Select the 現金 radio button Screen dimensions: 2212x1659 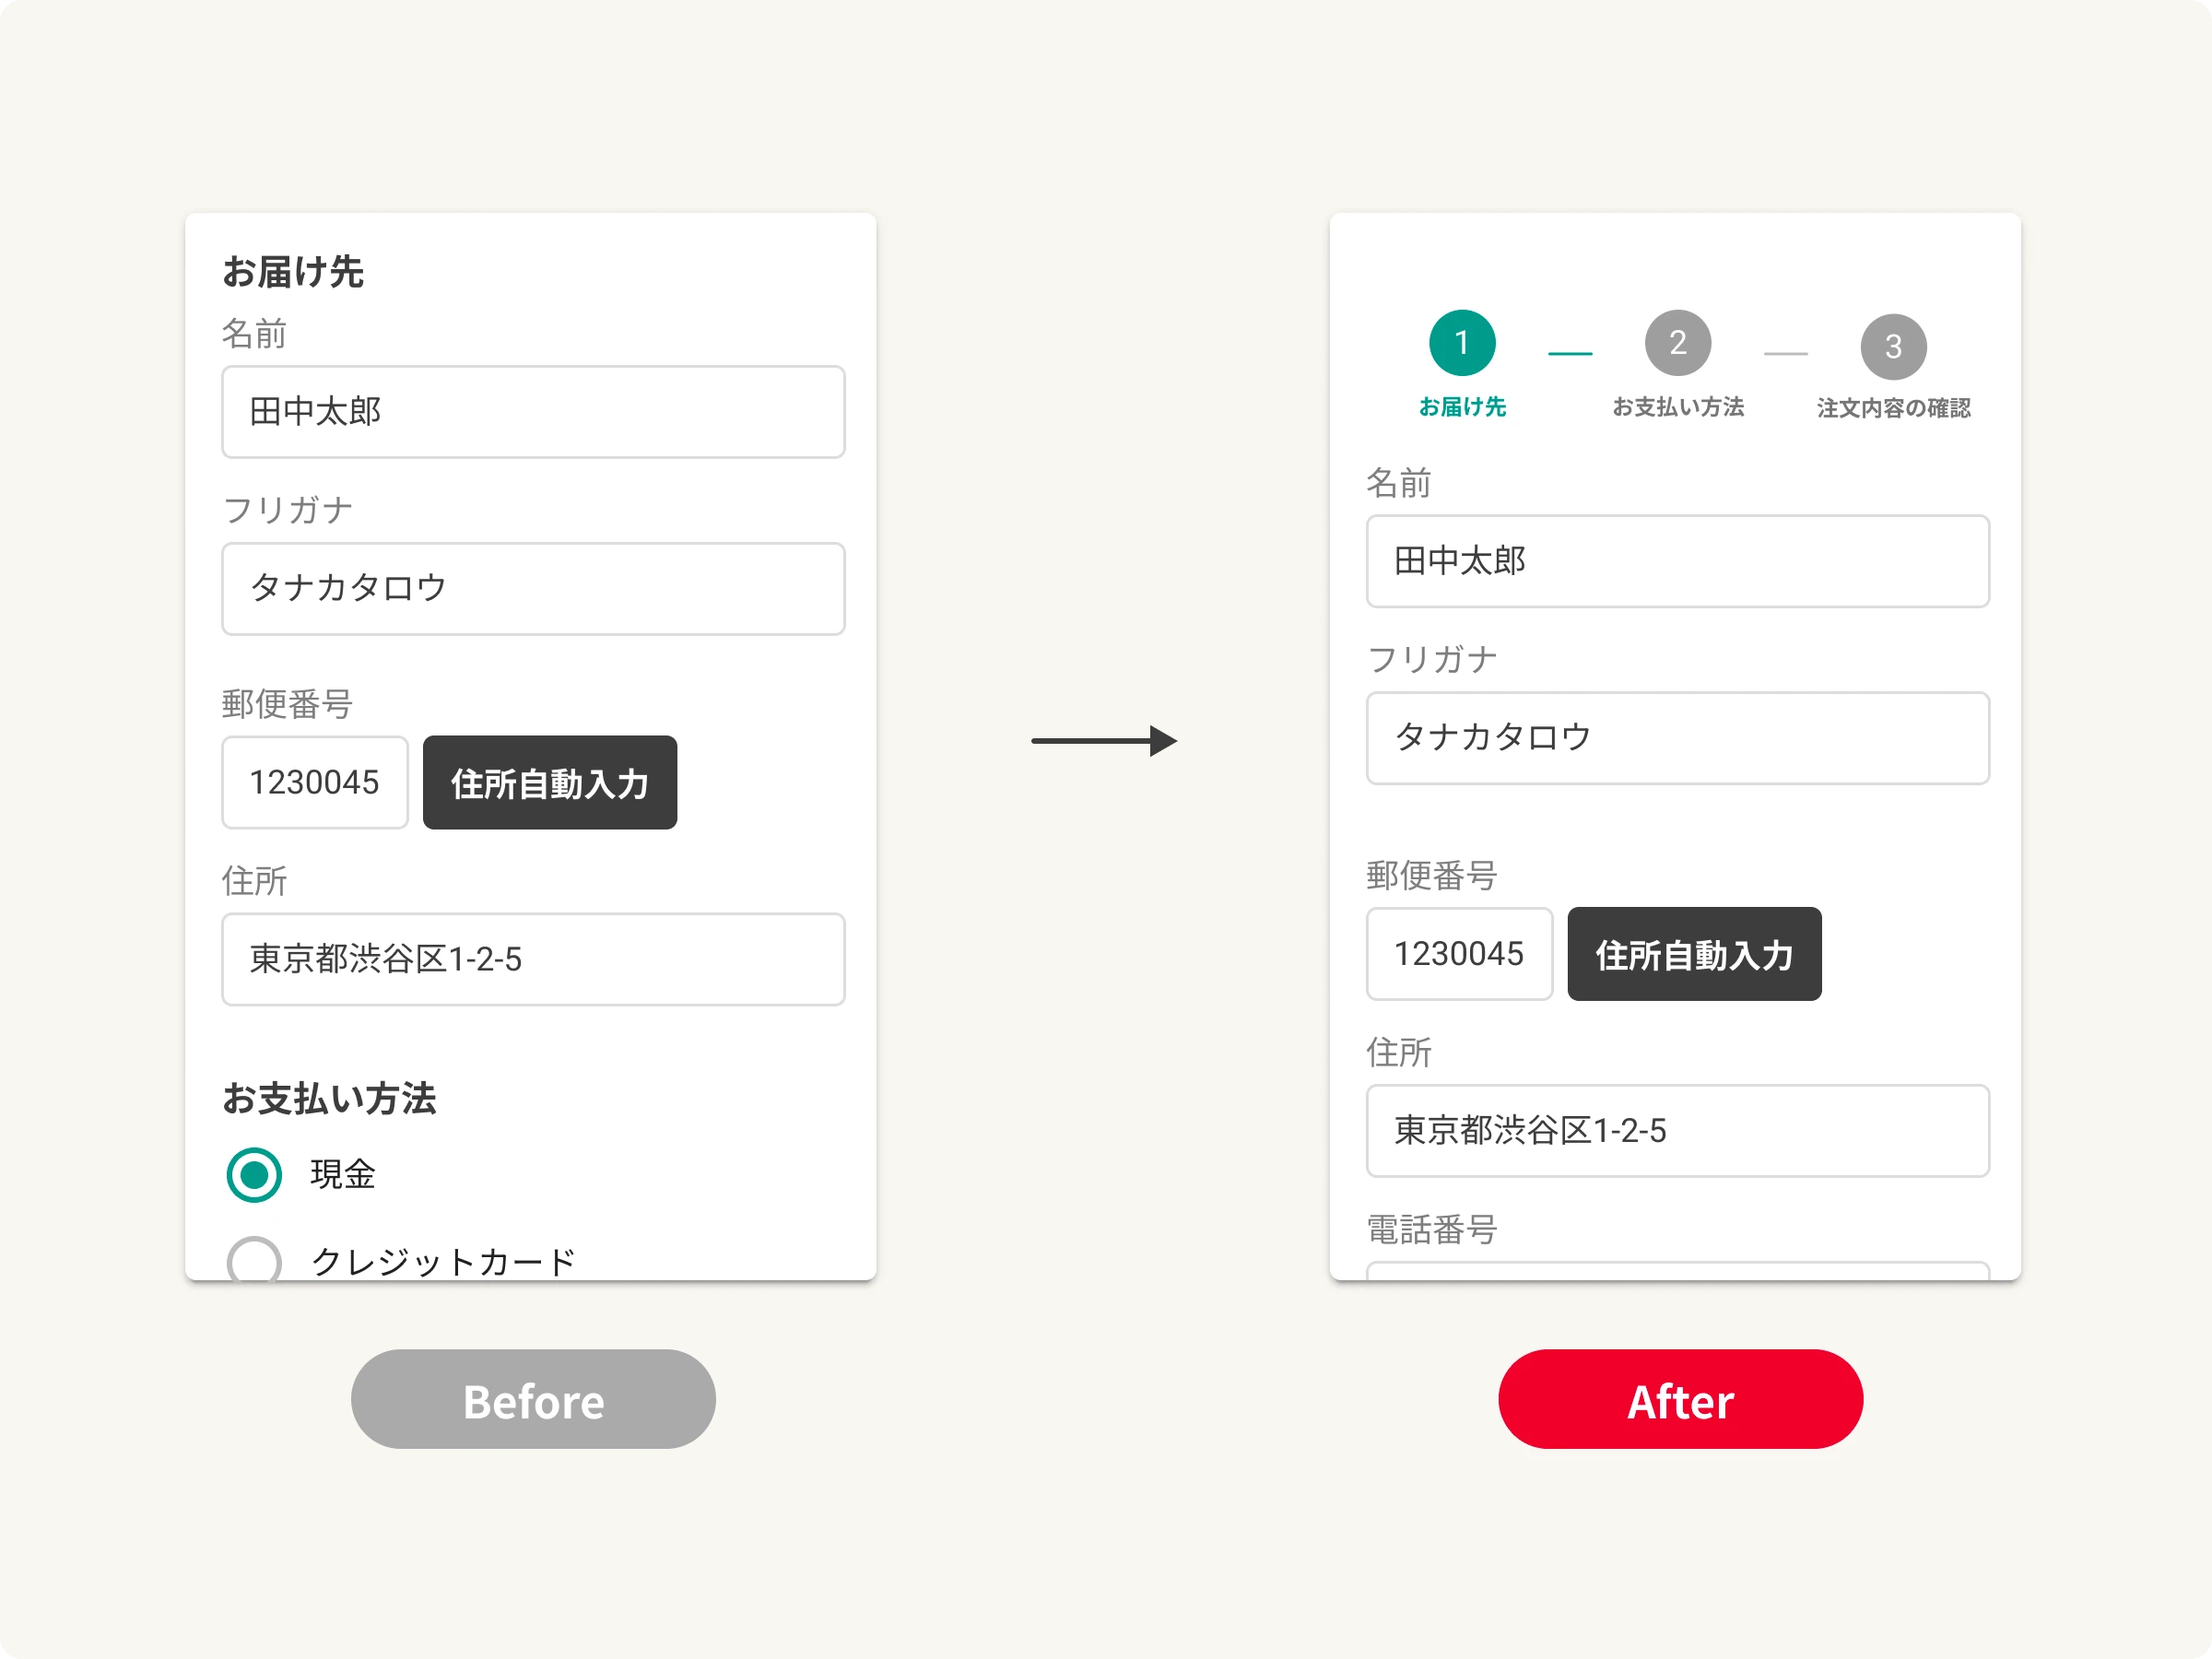pos(254,1175)
